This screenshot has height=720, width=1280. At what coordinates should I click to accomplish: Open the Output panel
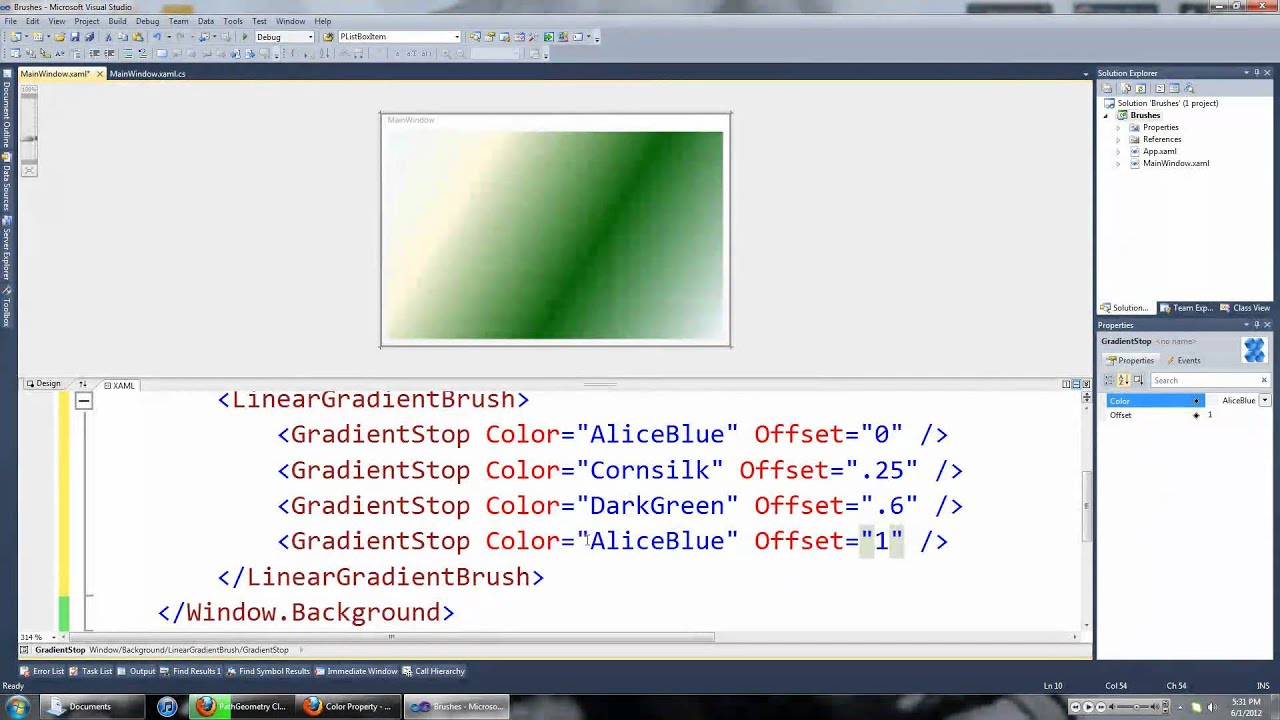click(x=136, y=671)
